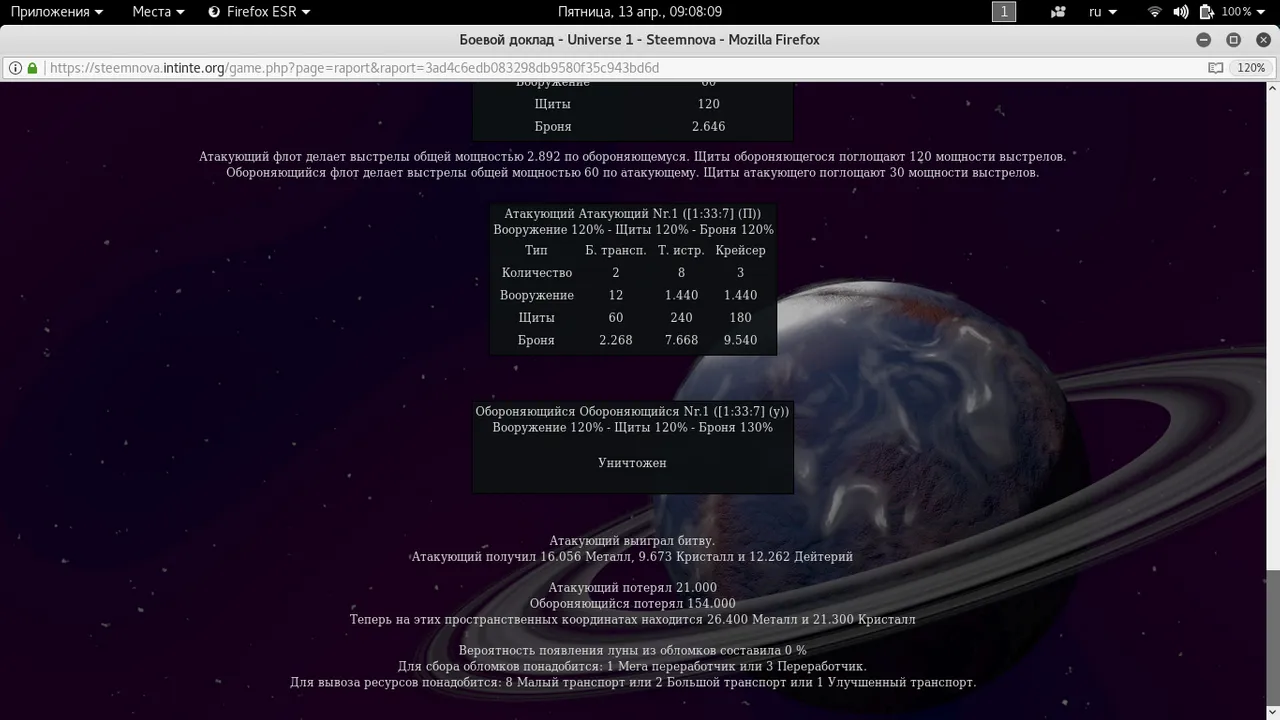1280x720 pixels.
Task: Click the 'Уничтожен' status text
Action: click(632, 463)
